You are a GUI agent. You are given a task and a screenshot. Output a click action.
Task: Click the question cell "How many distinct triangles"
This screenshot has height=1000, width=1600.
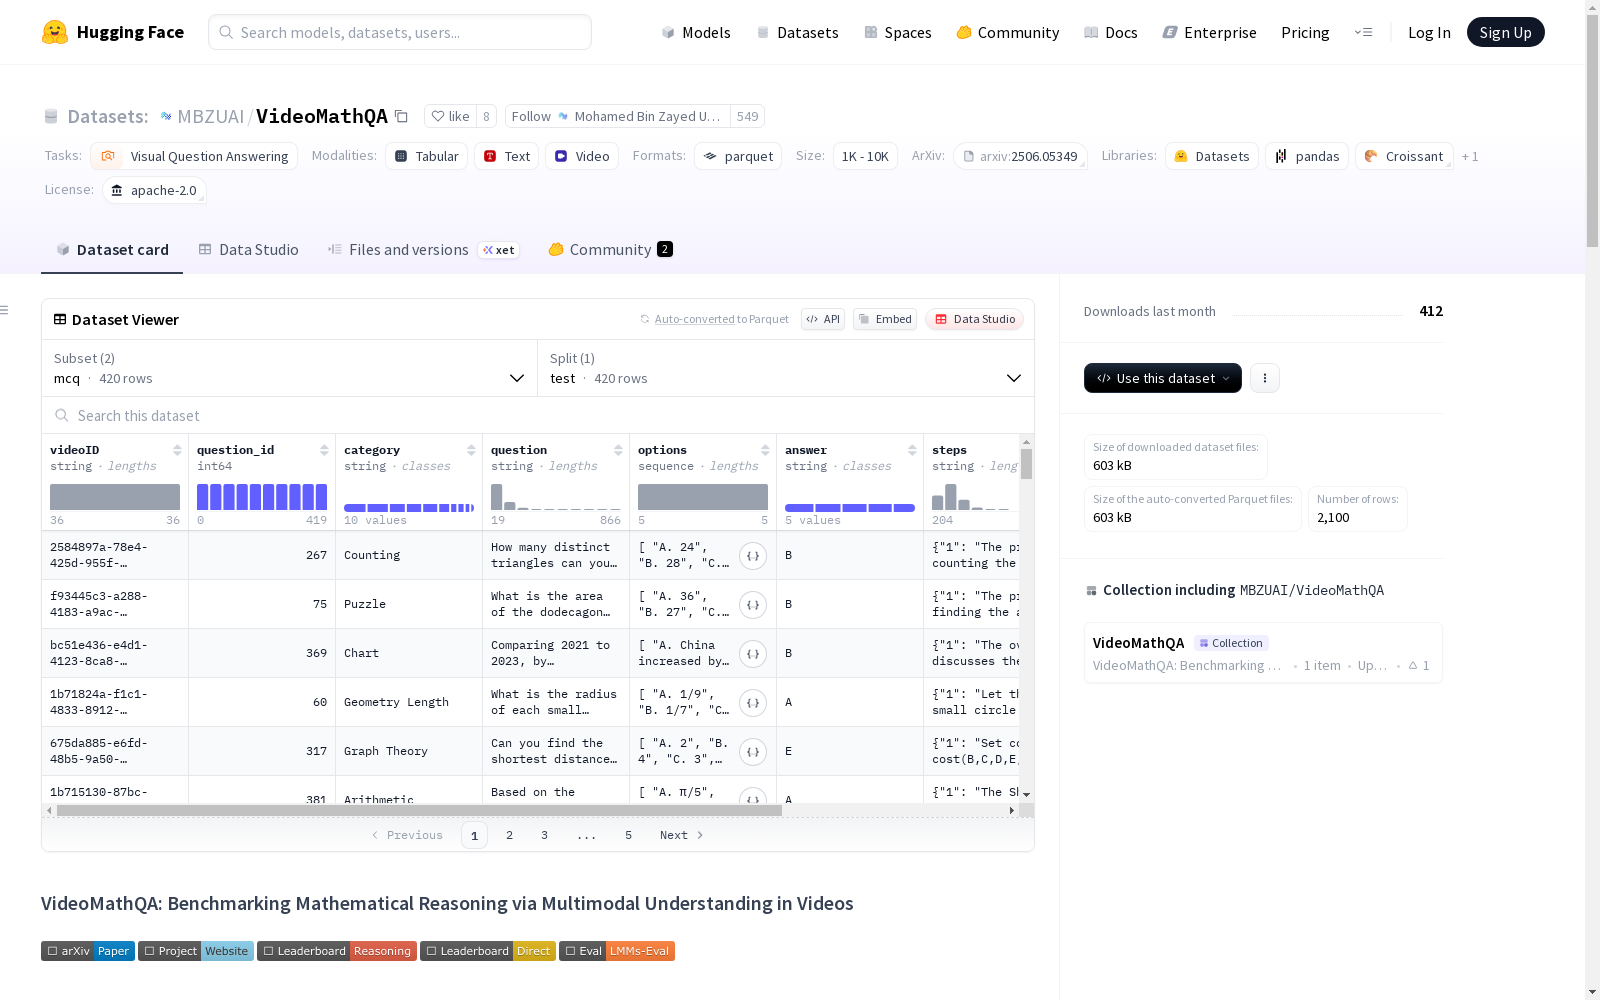tap(556, 556)
